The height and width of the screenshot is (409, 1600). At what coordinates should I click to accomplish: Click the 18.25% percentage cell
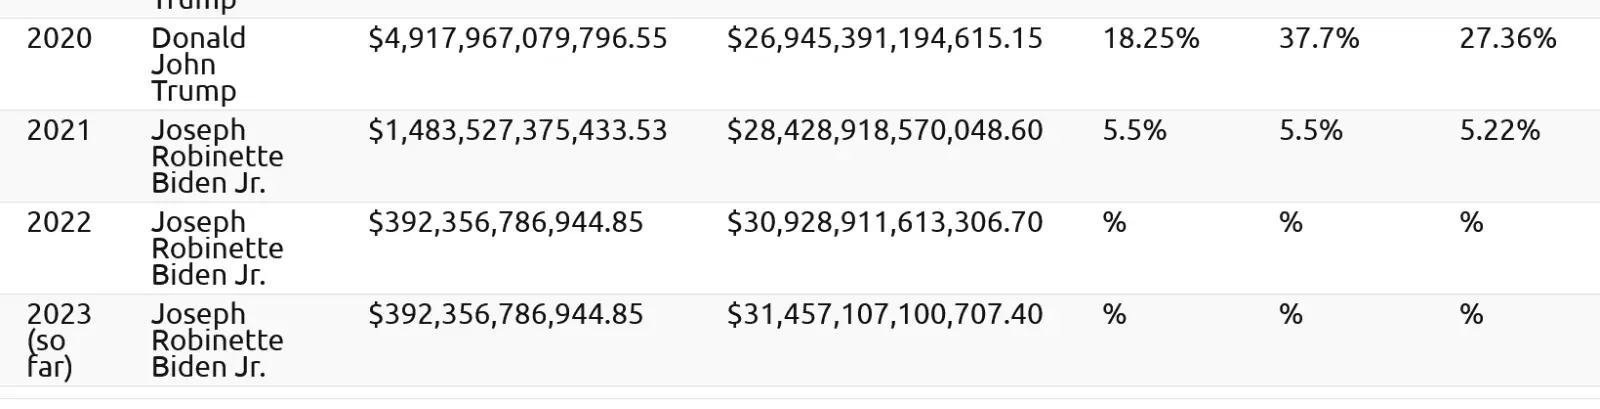point(1150,39)
